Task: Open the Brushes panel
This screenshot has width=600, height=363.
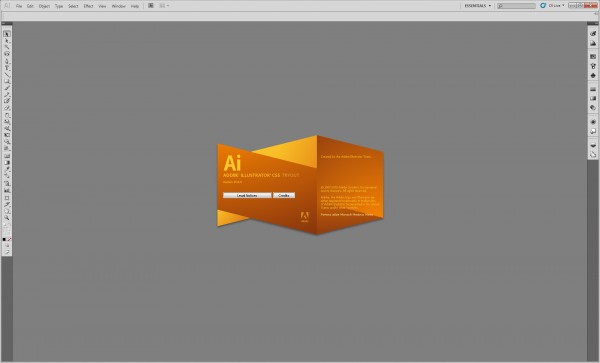Action: (593, 66)
